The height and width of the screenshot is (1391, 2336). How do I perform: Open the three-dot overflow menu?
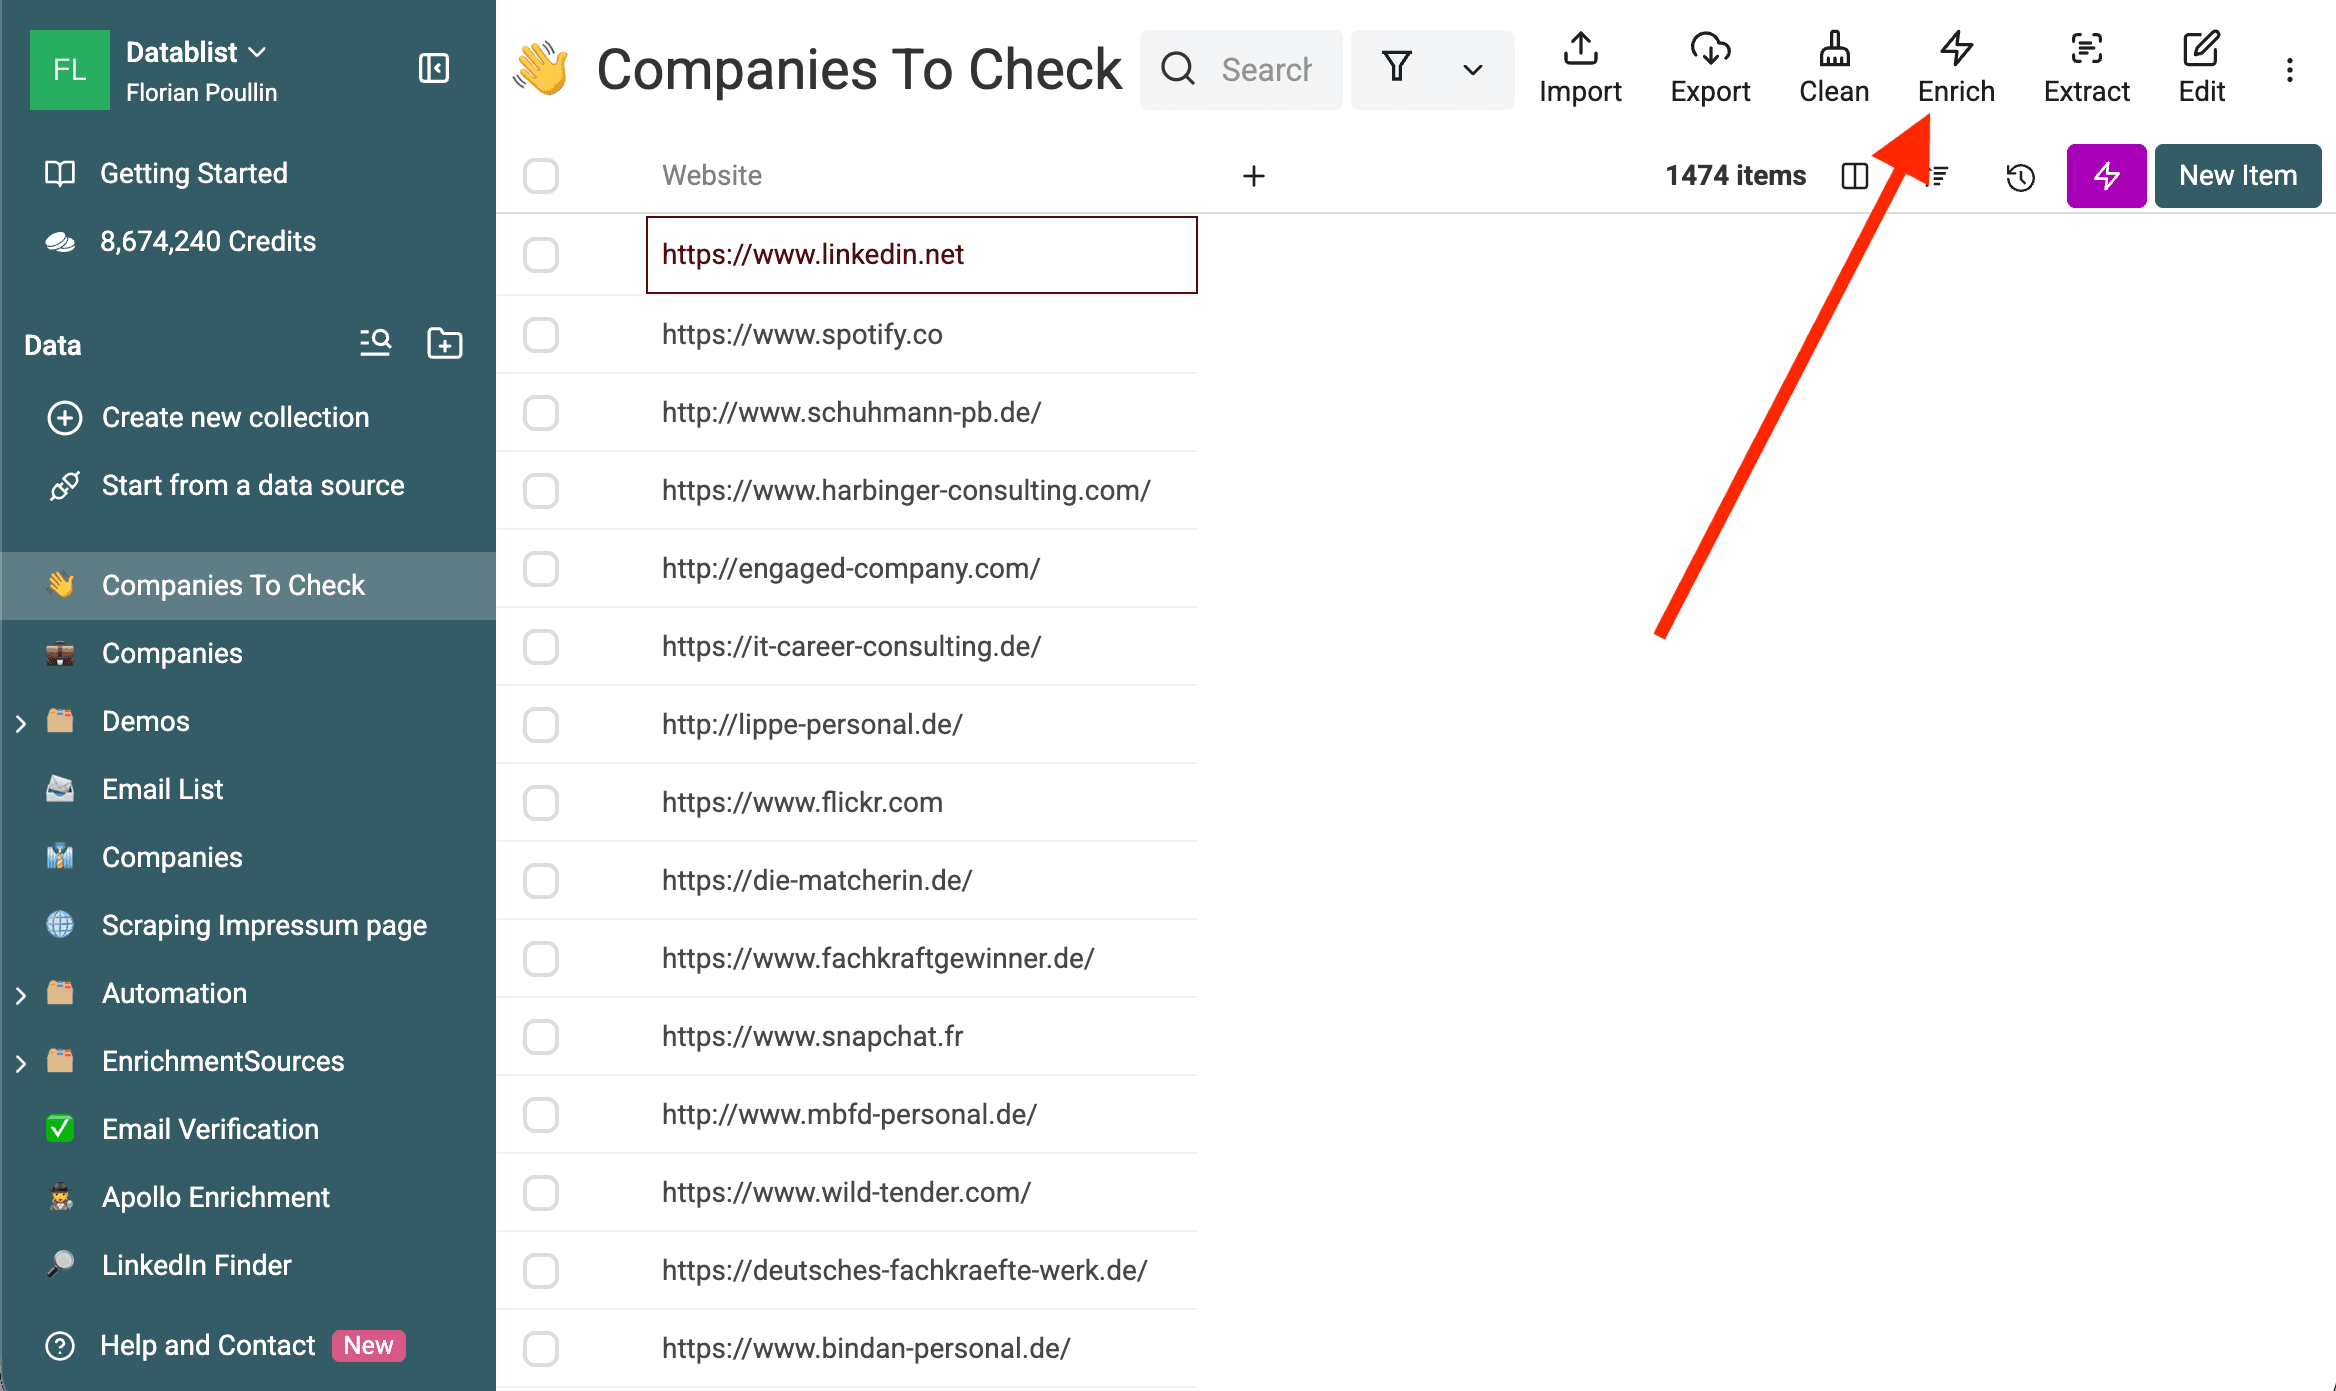(x=2289, y=69)
